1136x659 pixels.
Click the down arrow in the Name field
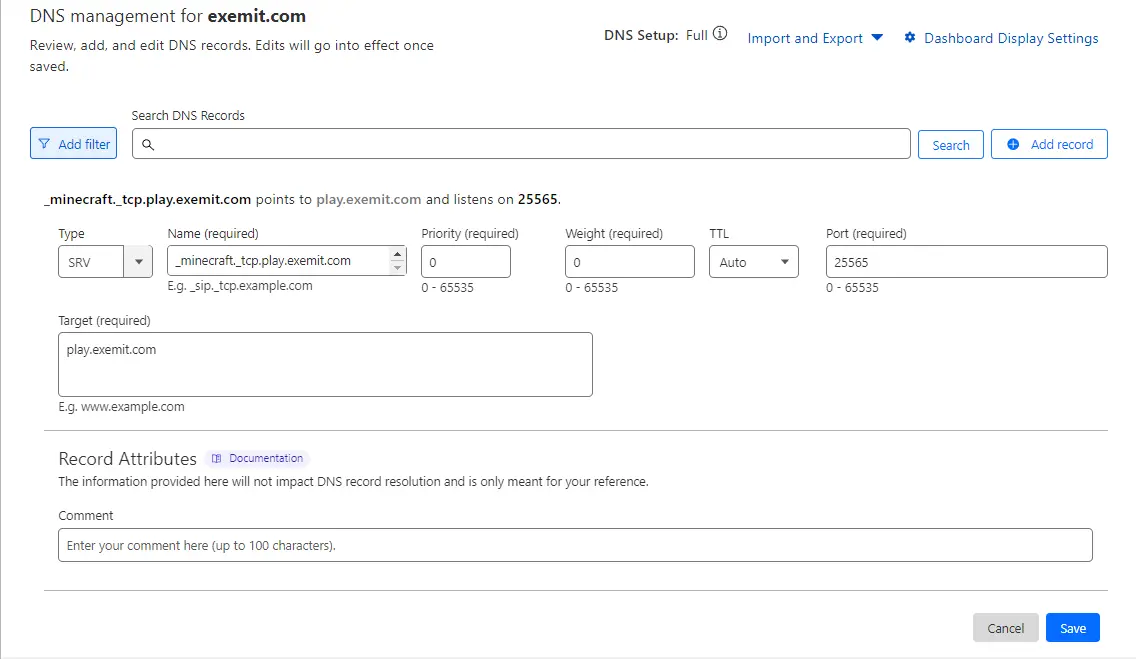pos(397,268)
